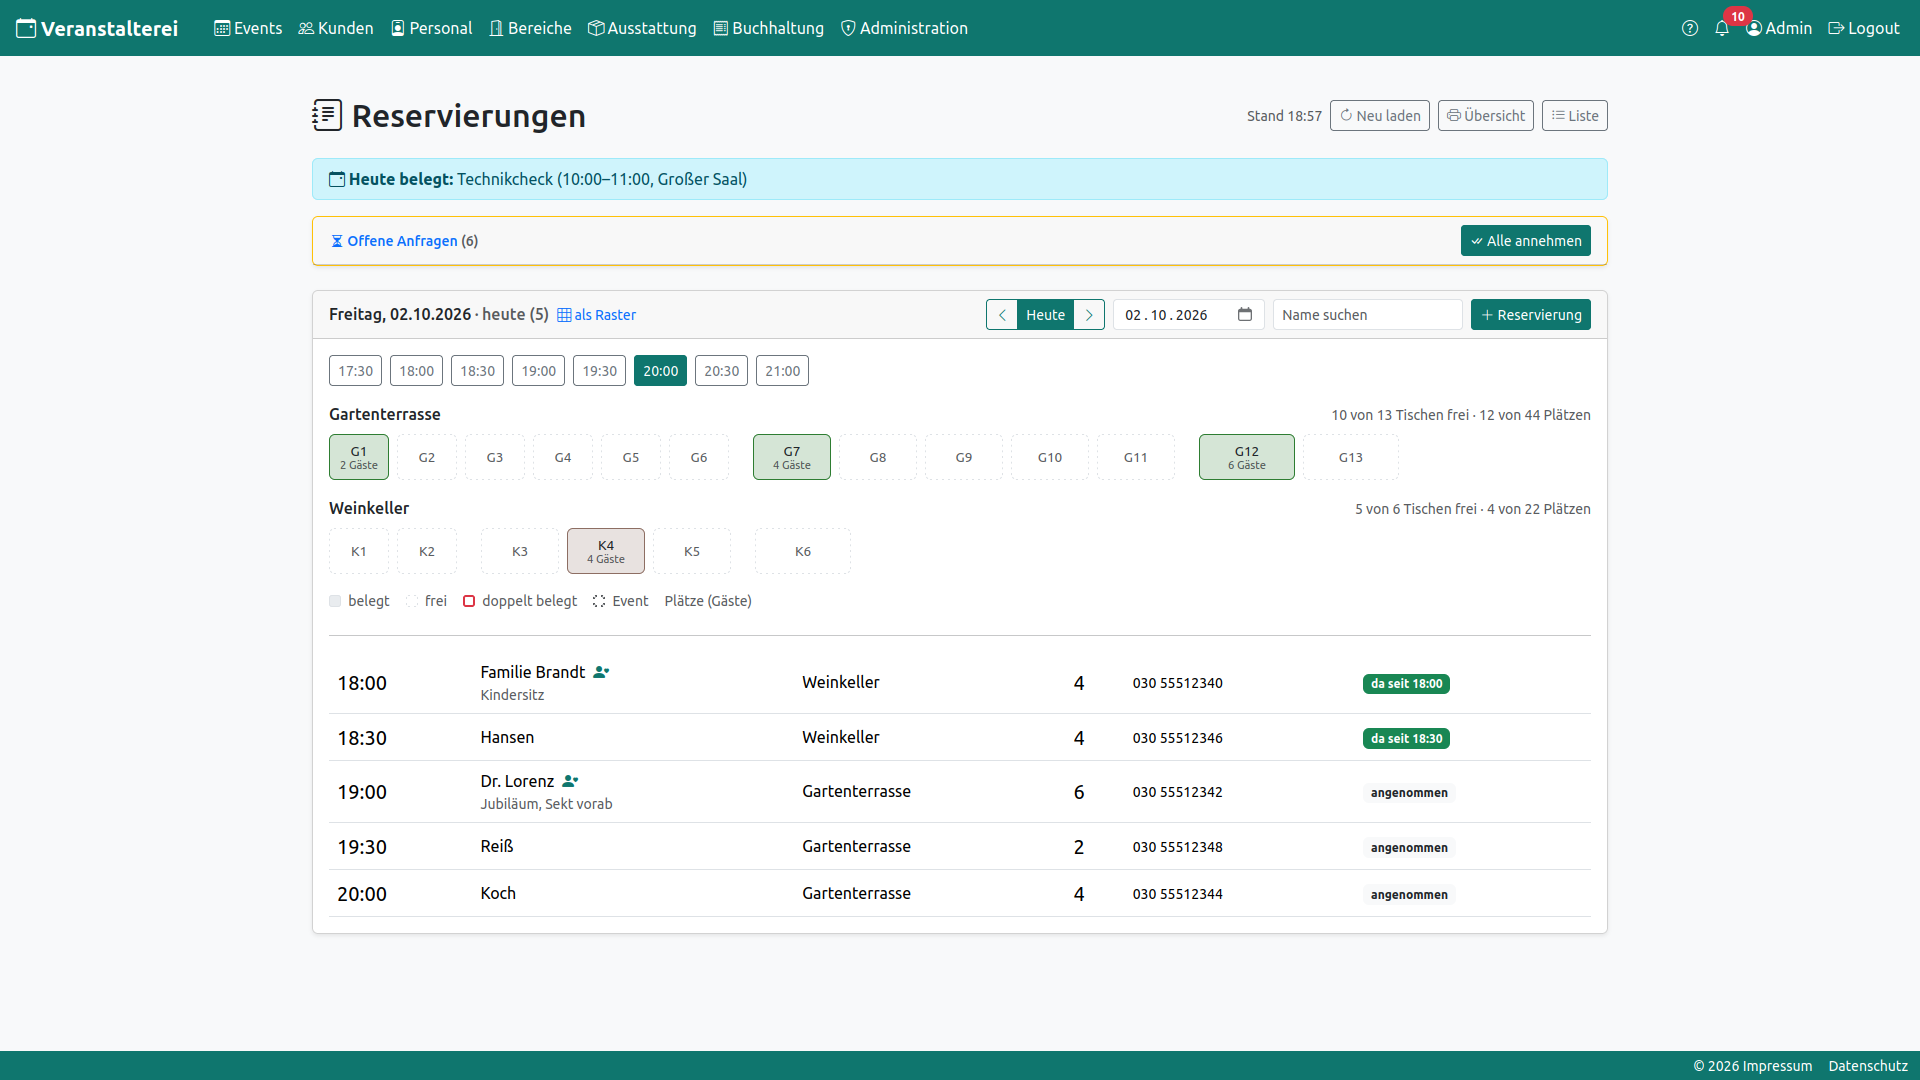Open Kunden menu
Viewport: 1920px width, 1080px height.
(336, 28)
